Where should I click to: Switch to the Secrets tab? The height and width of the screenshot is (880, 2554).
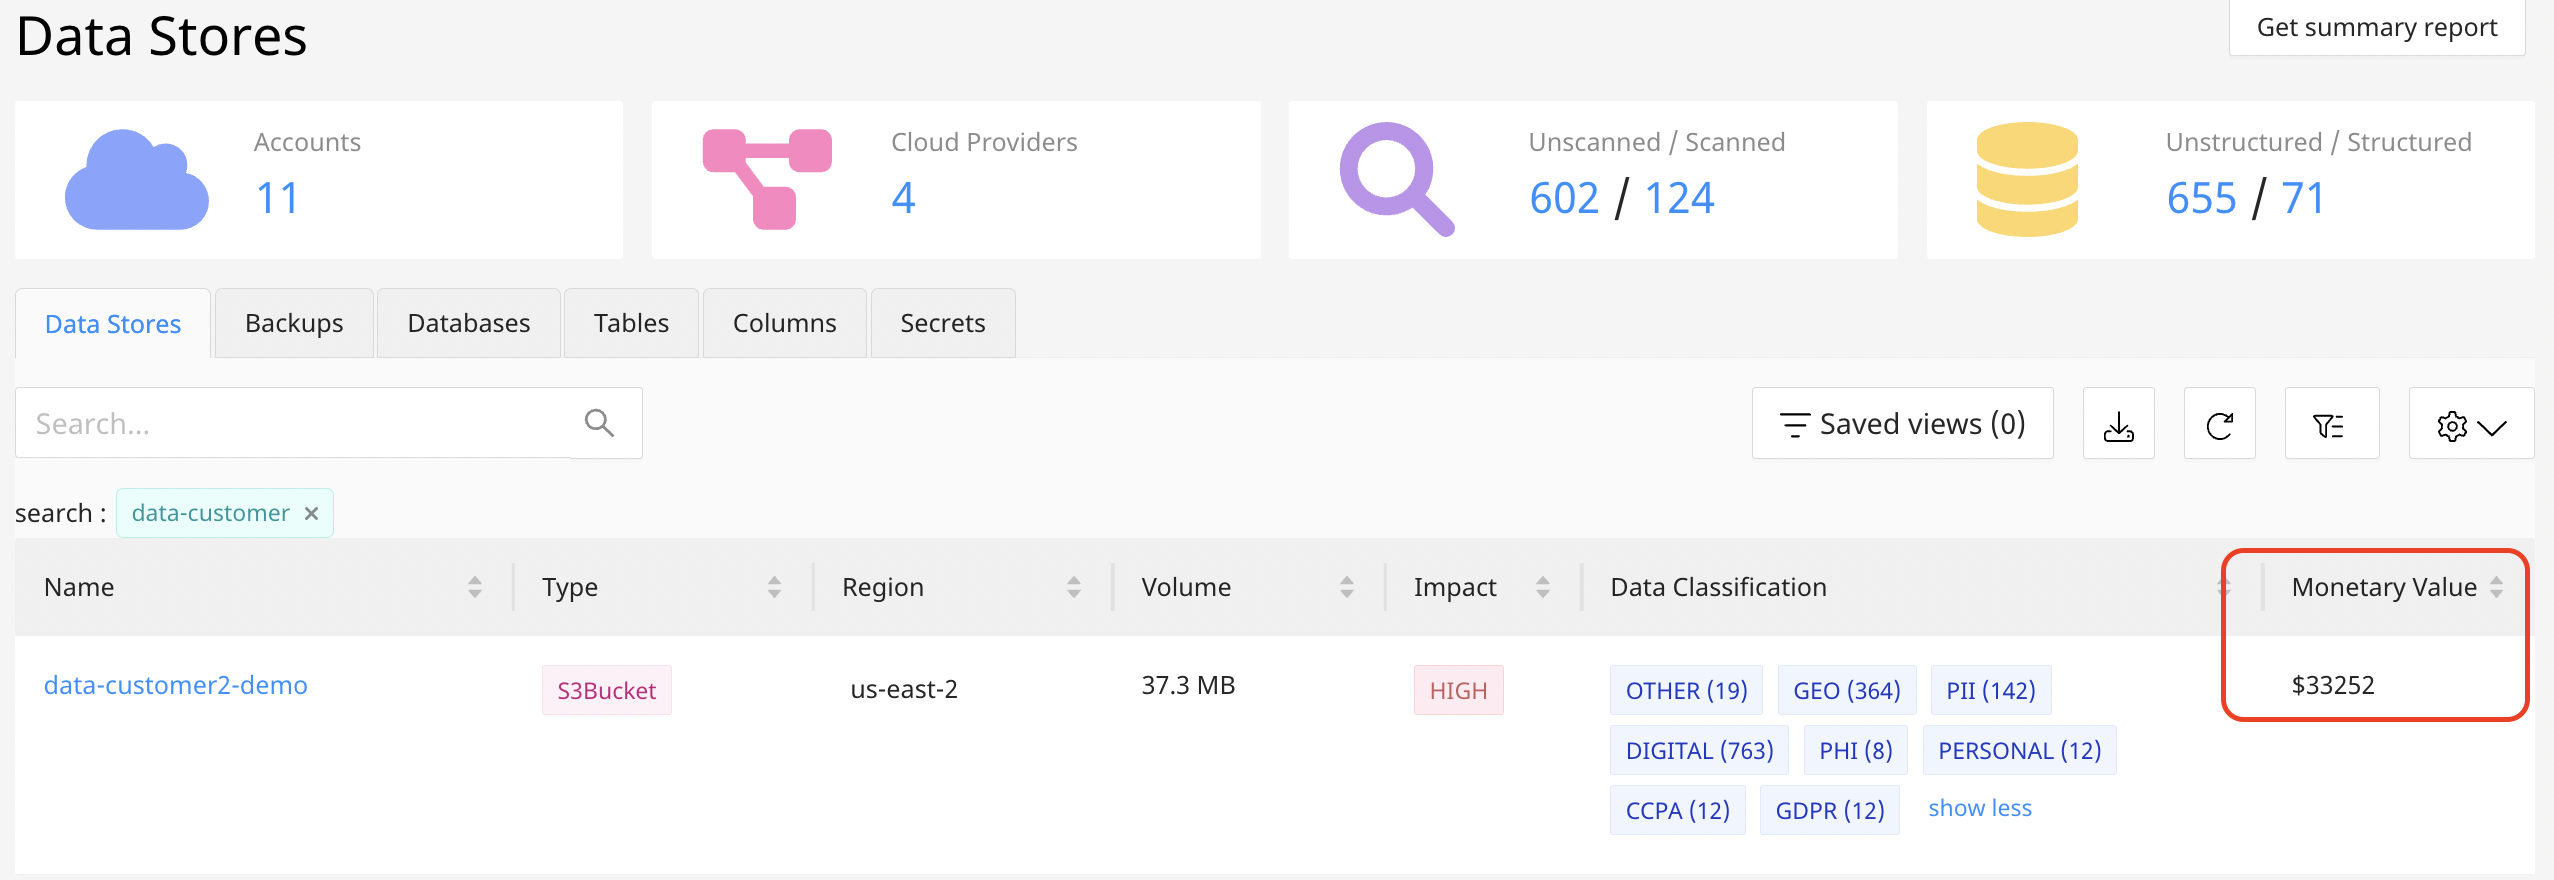(942, 323)
